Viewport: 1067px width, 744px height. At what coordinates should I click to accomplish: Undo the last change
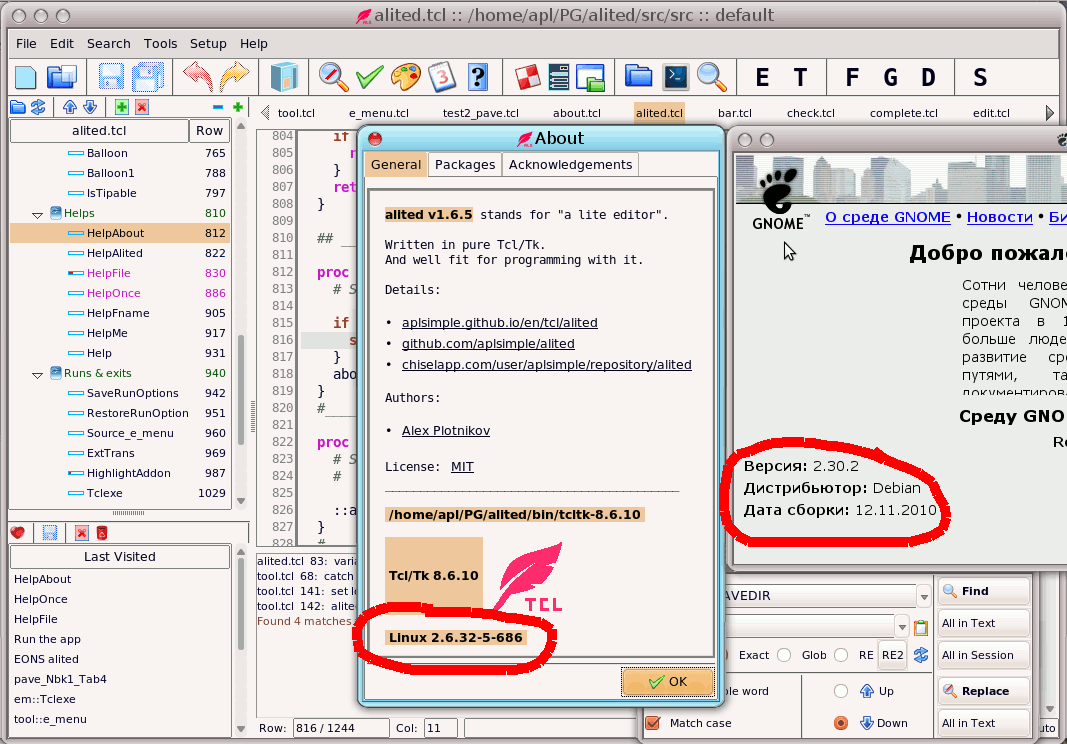point(198,77)
